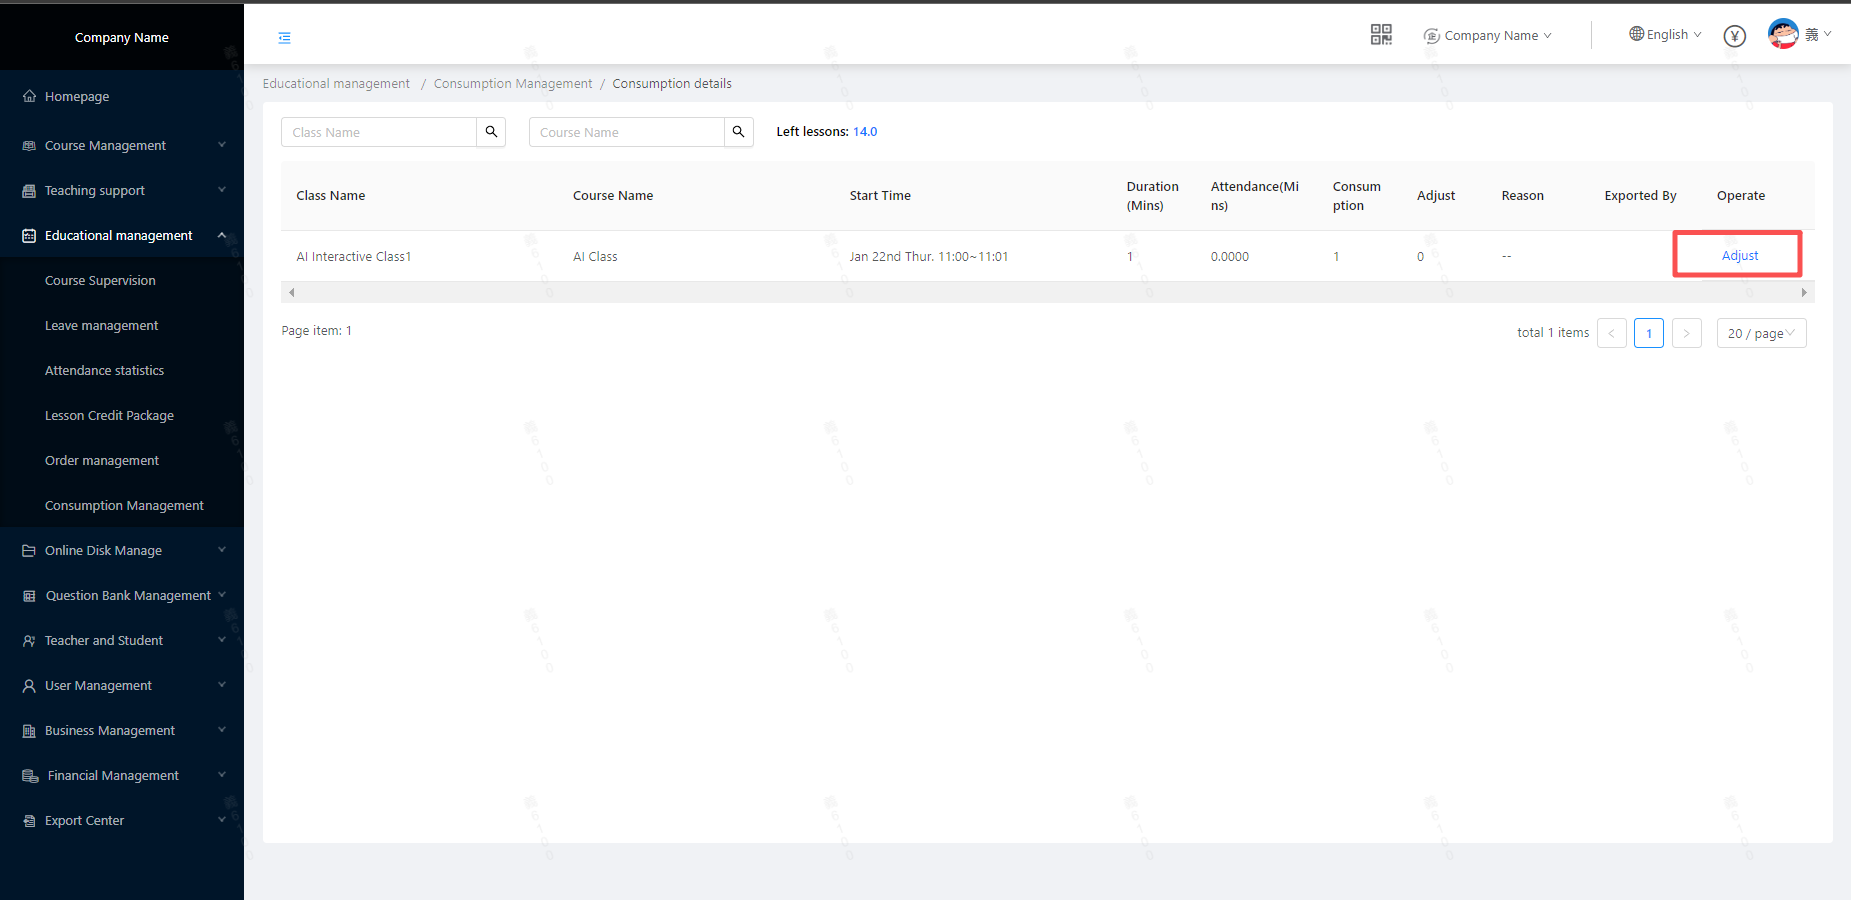Go to Homepage in the sidebar
This screenshot has height=900, width=1851.
click(x=77, y=97)
